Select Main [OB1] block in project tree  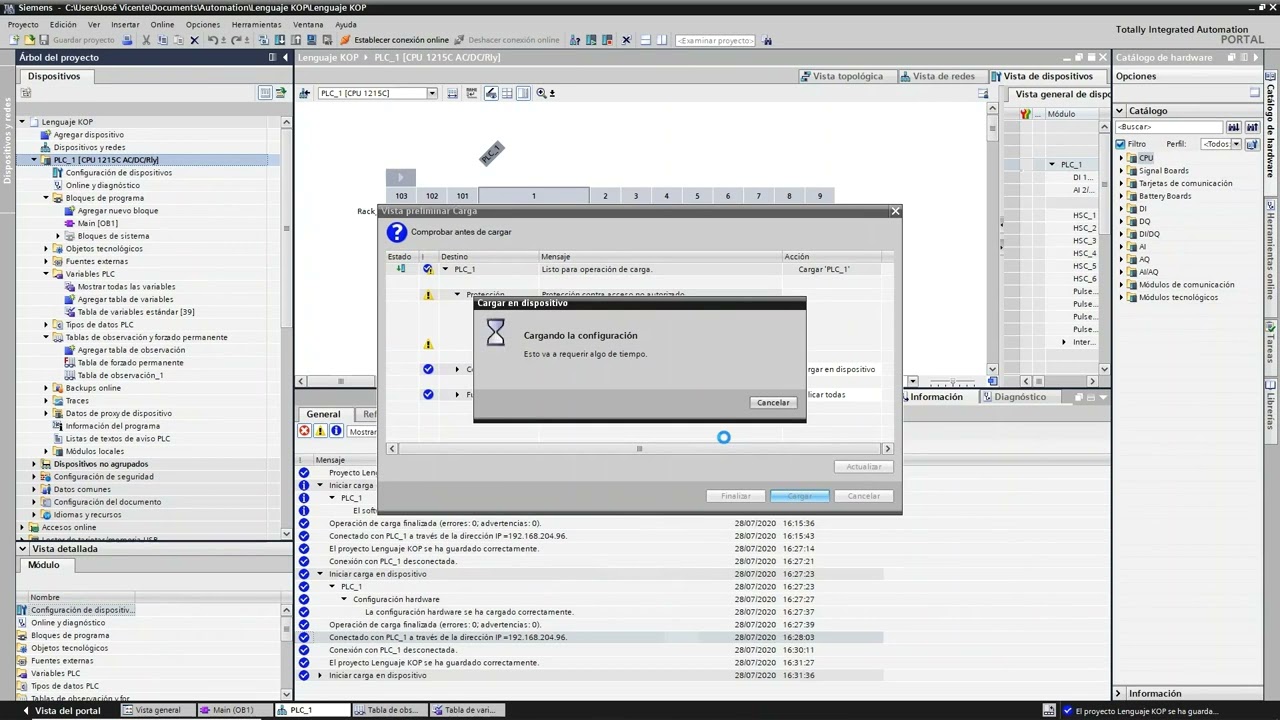point(97,223)
